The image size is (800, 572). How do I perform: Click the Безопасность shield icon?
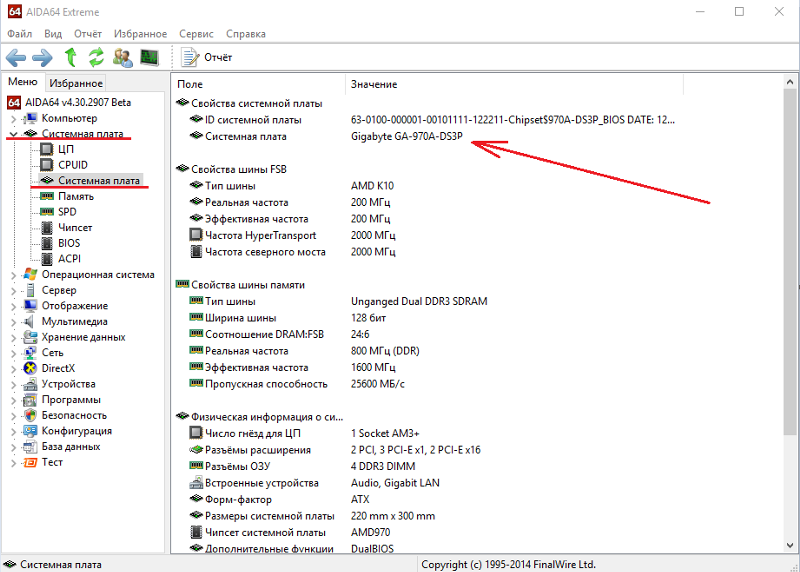pos(30,415)
